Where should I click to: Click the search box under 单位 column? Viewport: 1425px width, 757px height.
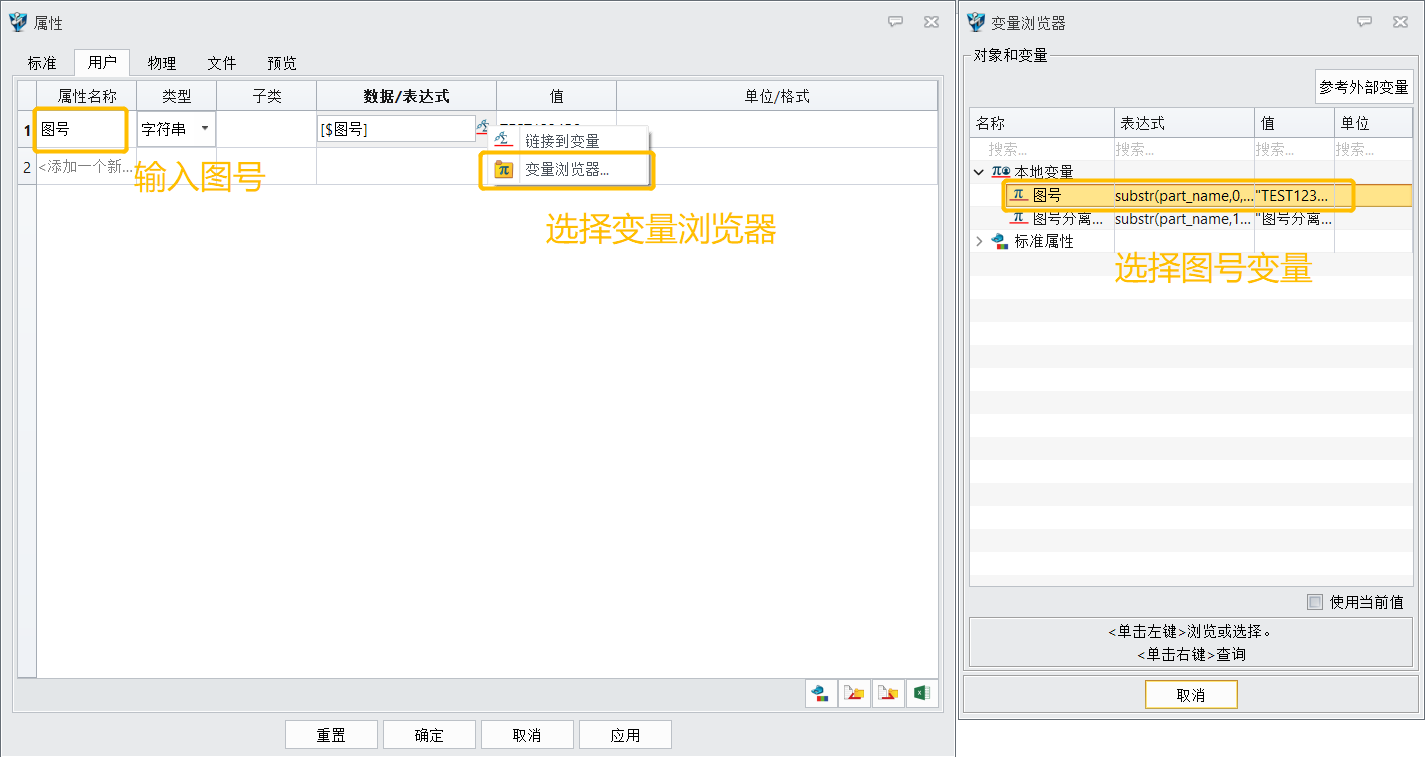[x=1373, y=149]
